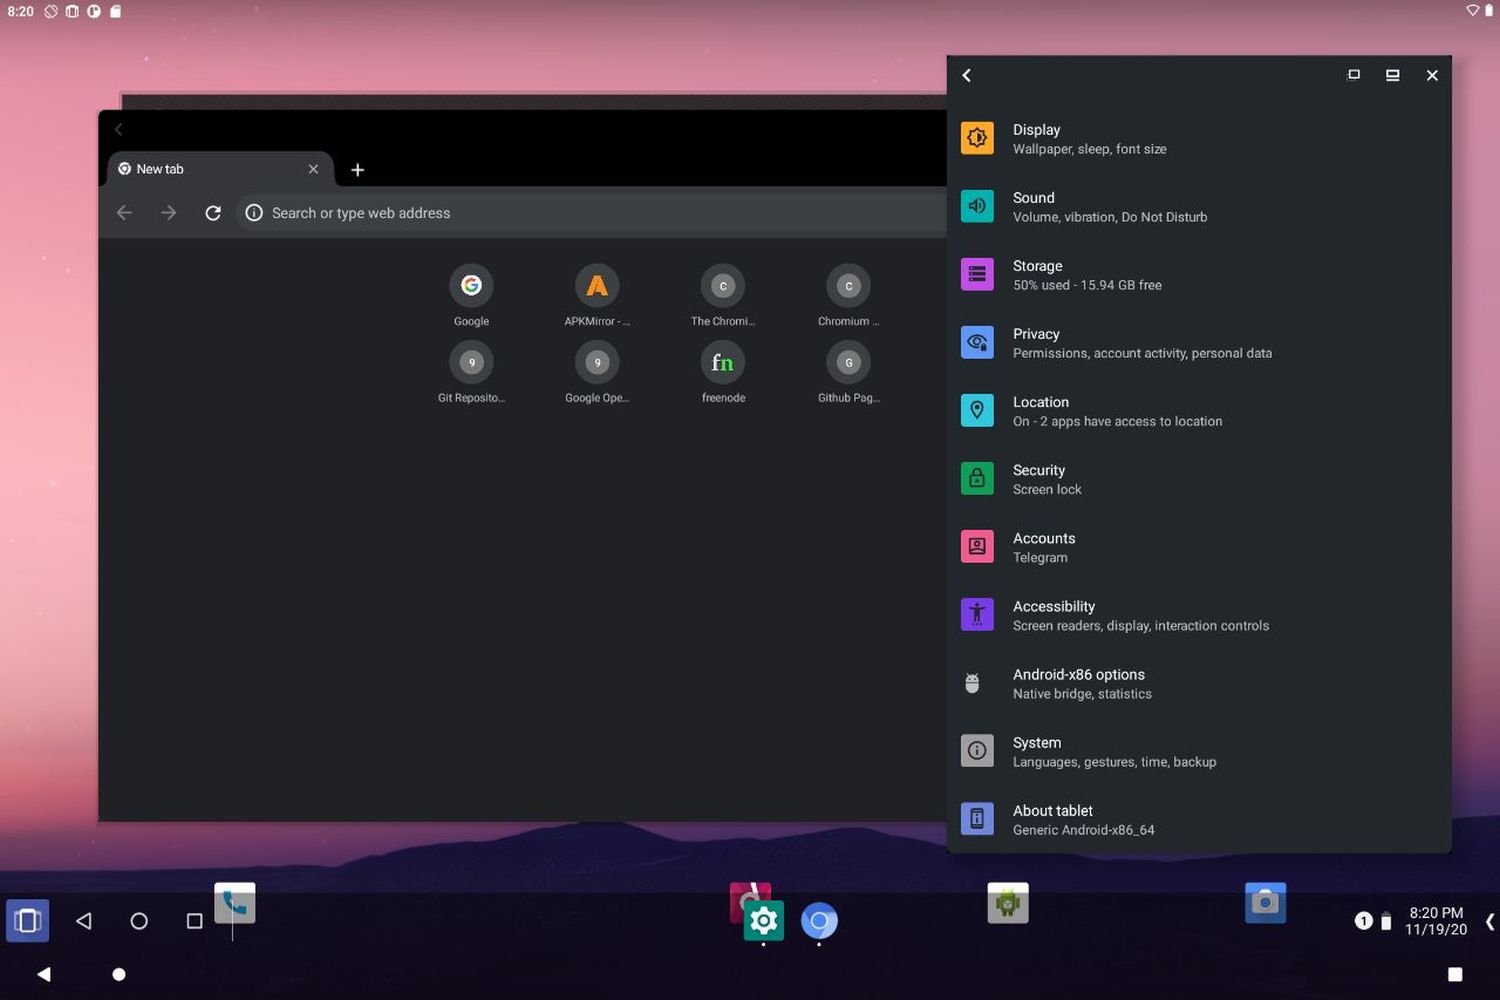
Task: Select the New tab tab
Action: click(x=200, y=169)
